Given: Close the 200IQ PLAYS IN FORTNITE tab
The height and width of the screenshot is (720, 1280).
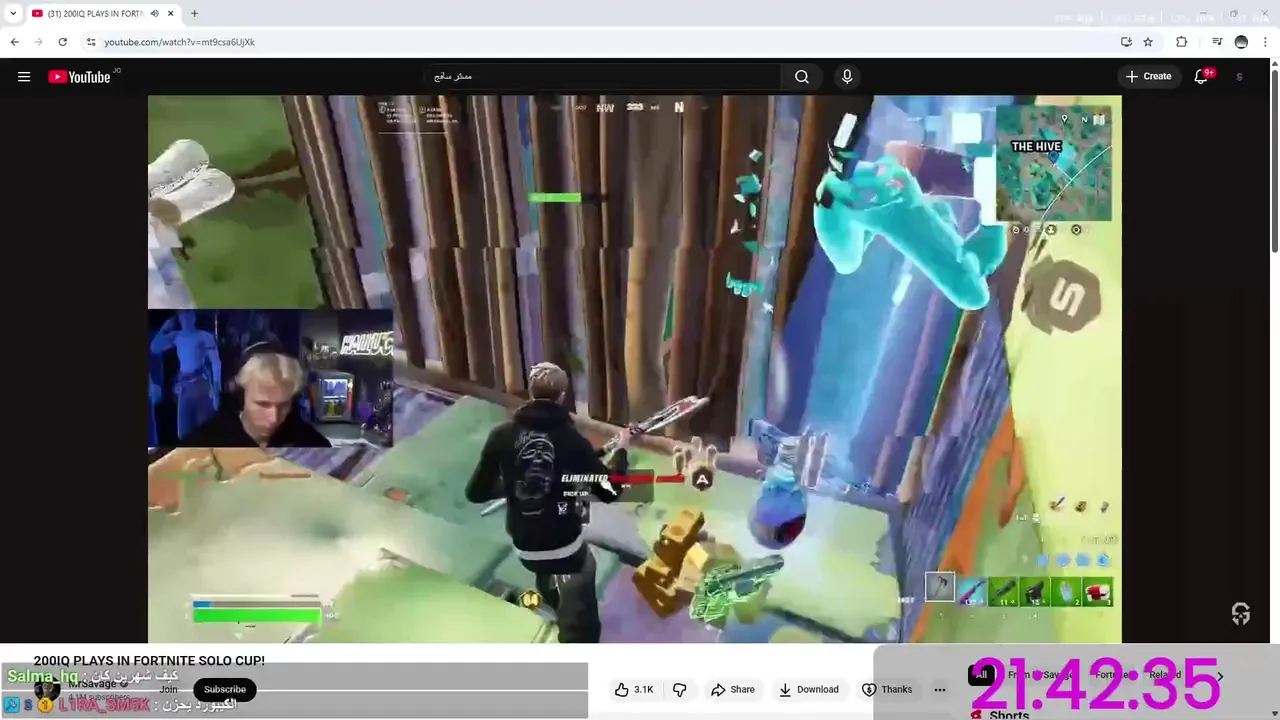Looking at the screenshot, I should [x=171, y=14].
